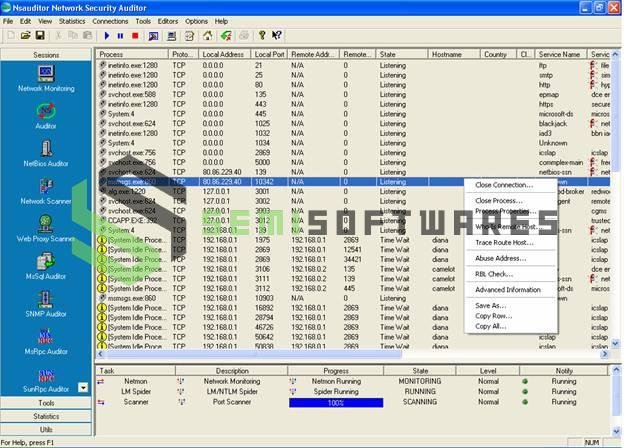Expand the Sessions sidebar section

pyautogui.click(x=46, y=55)
